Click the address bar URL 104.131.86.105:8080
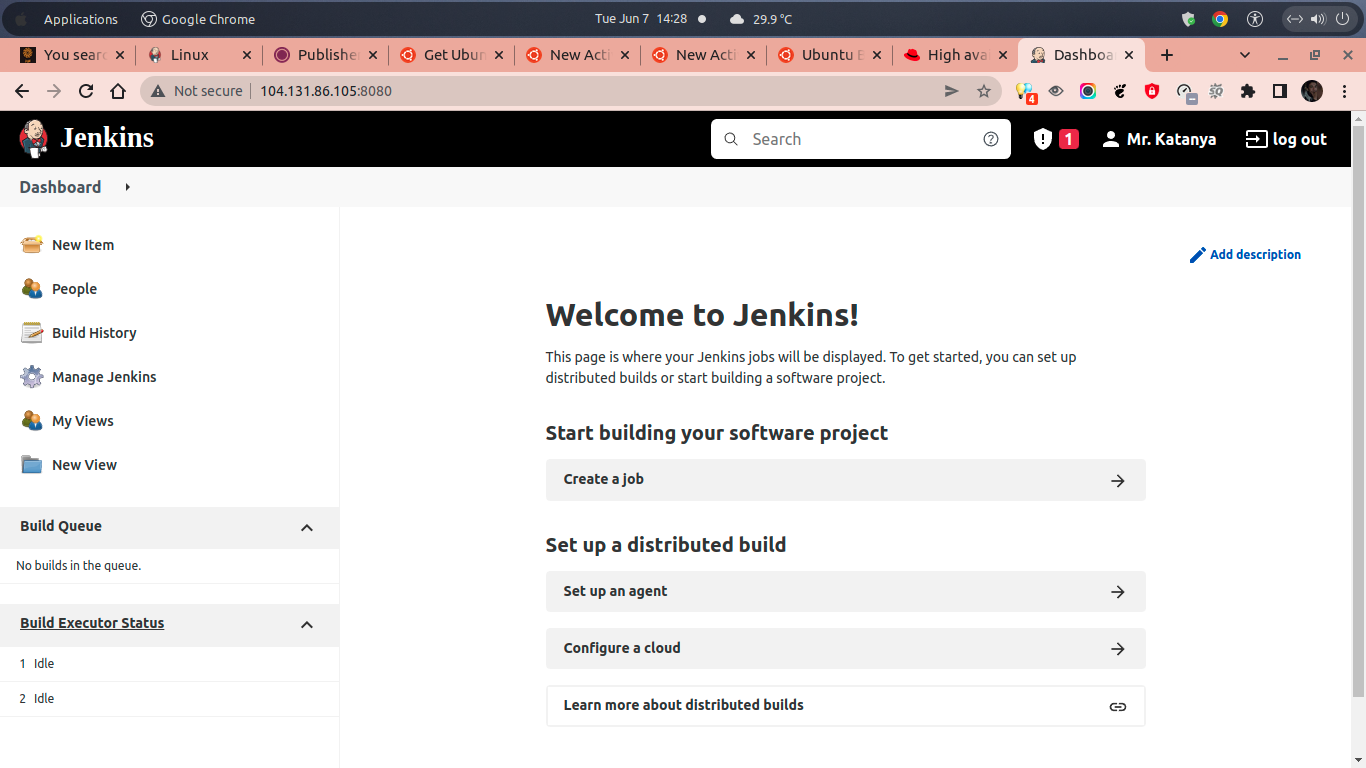Viewport: 1366px width, 768px height. click(x=326, y=91)
